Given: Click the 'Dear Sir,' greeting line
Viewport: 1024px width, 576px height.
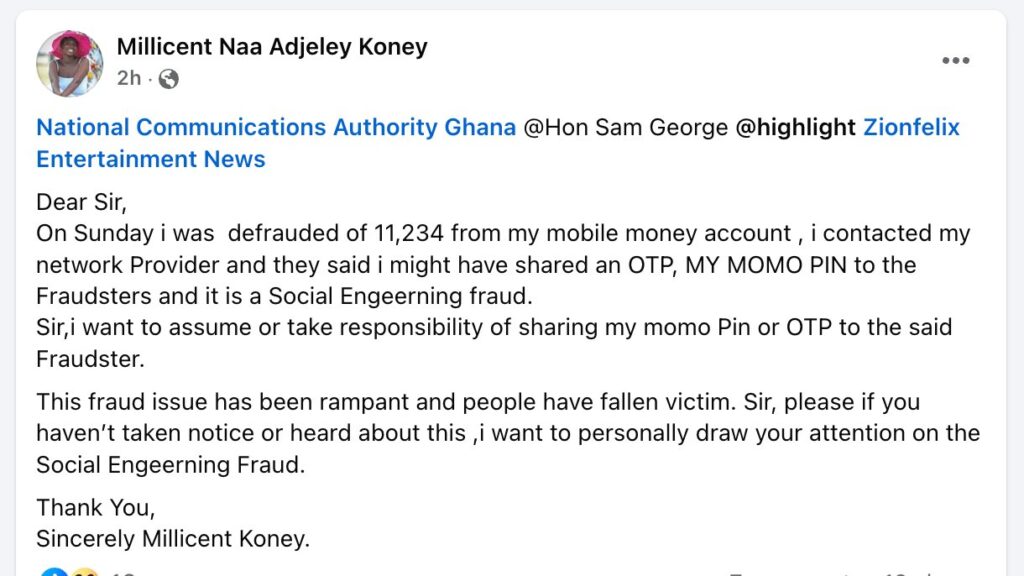Looking at the screenshot, I should 81,202.
